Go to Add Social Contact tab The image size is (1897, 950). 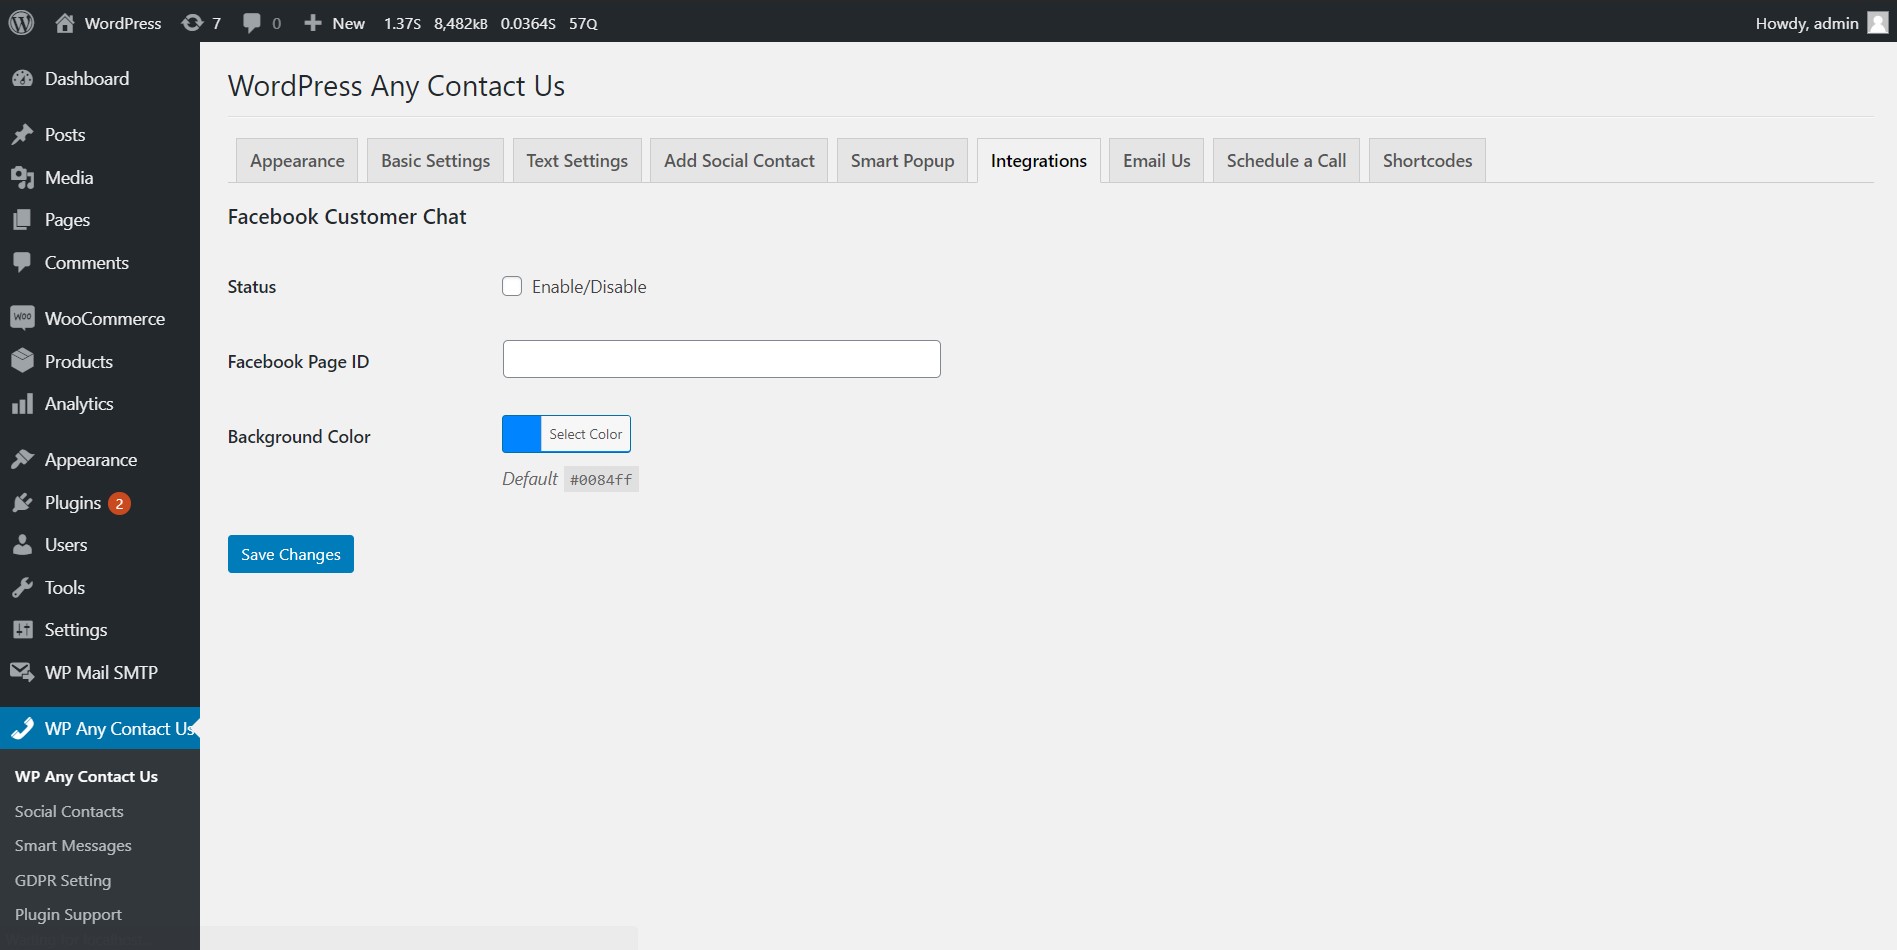[x=739, y=161]
